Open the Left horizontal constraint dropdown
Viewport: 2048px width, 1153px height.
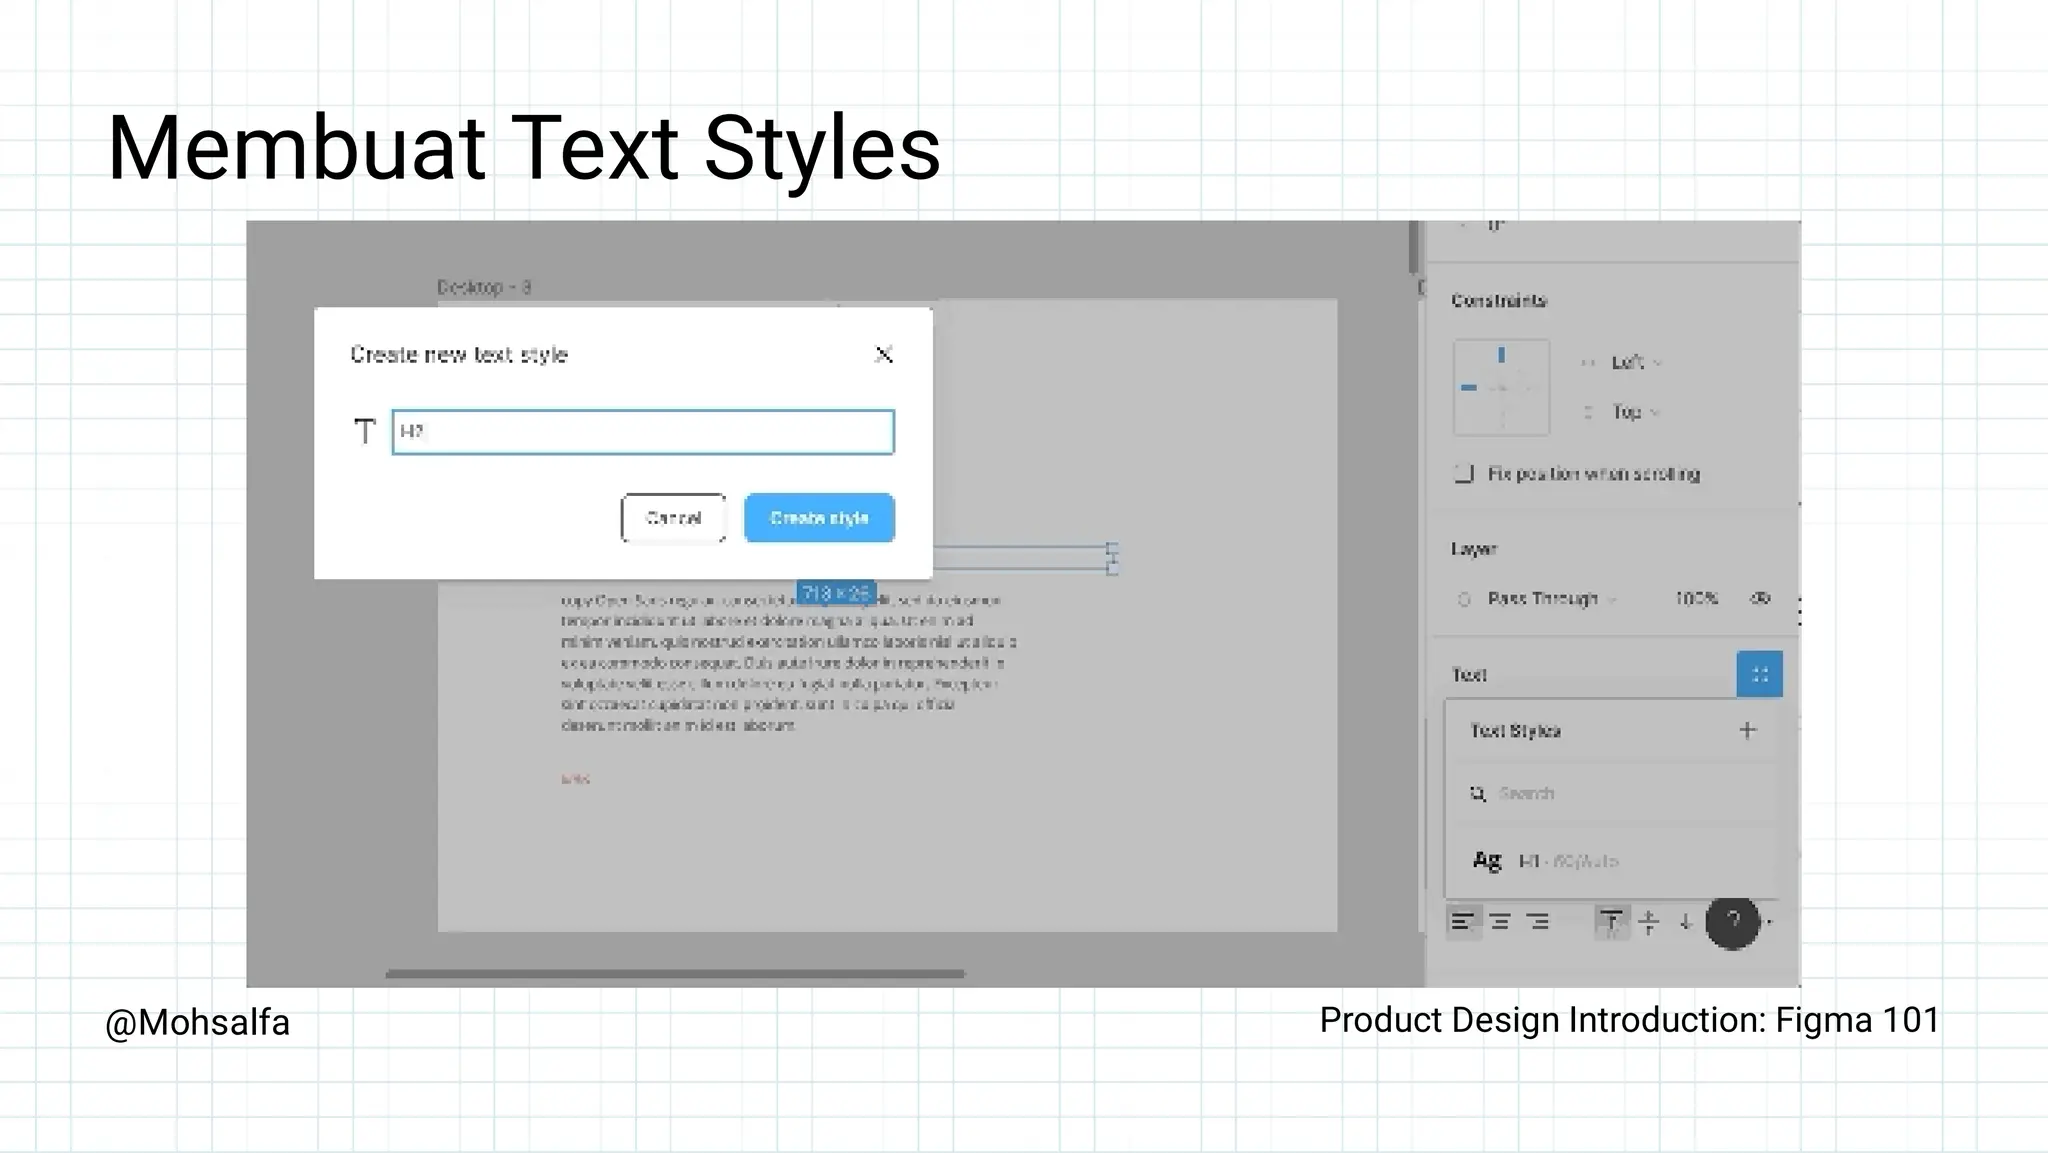[1634, 362]
